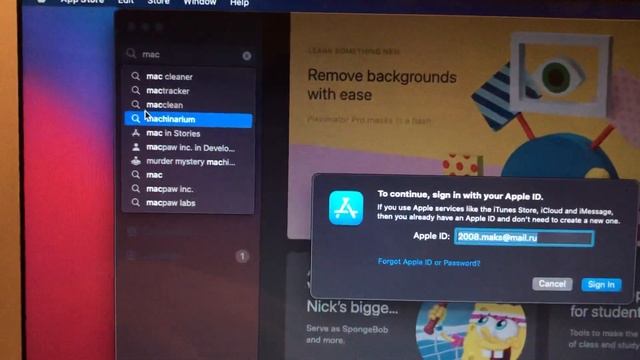Select the 'macclean' suggestion
640x360 pixels.
click(x=188, y=105)
